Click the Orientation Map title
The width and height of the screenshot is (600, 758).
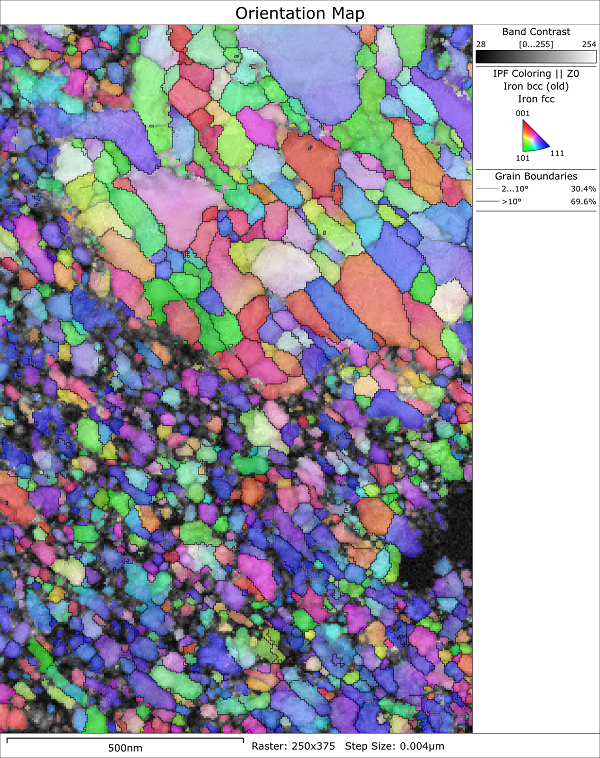[x=300, y=12]
